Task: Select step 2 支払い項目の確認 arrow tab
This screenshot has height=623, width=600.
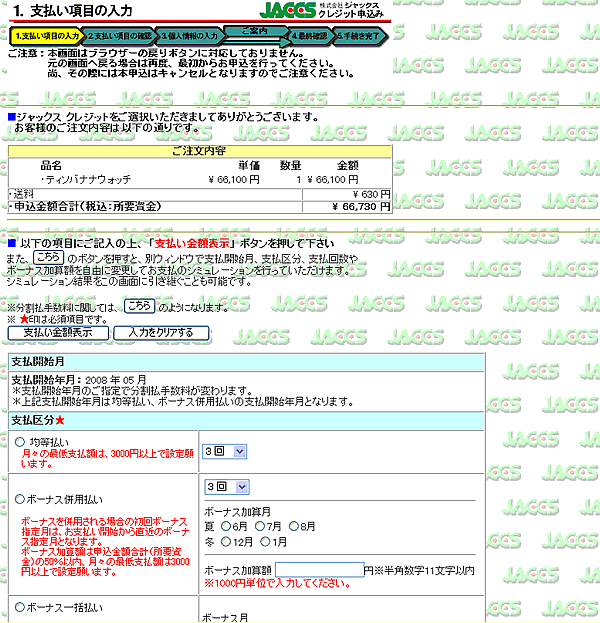Action: (x=119, y=36)
